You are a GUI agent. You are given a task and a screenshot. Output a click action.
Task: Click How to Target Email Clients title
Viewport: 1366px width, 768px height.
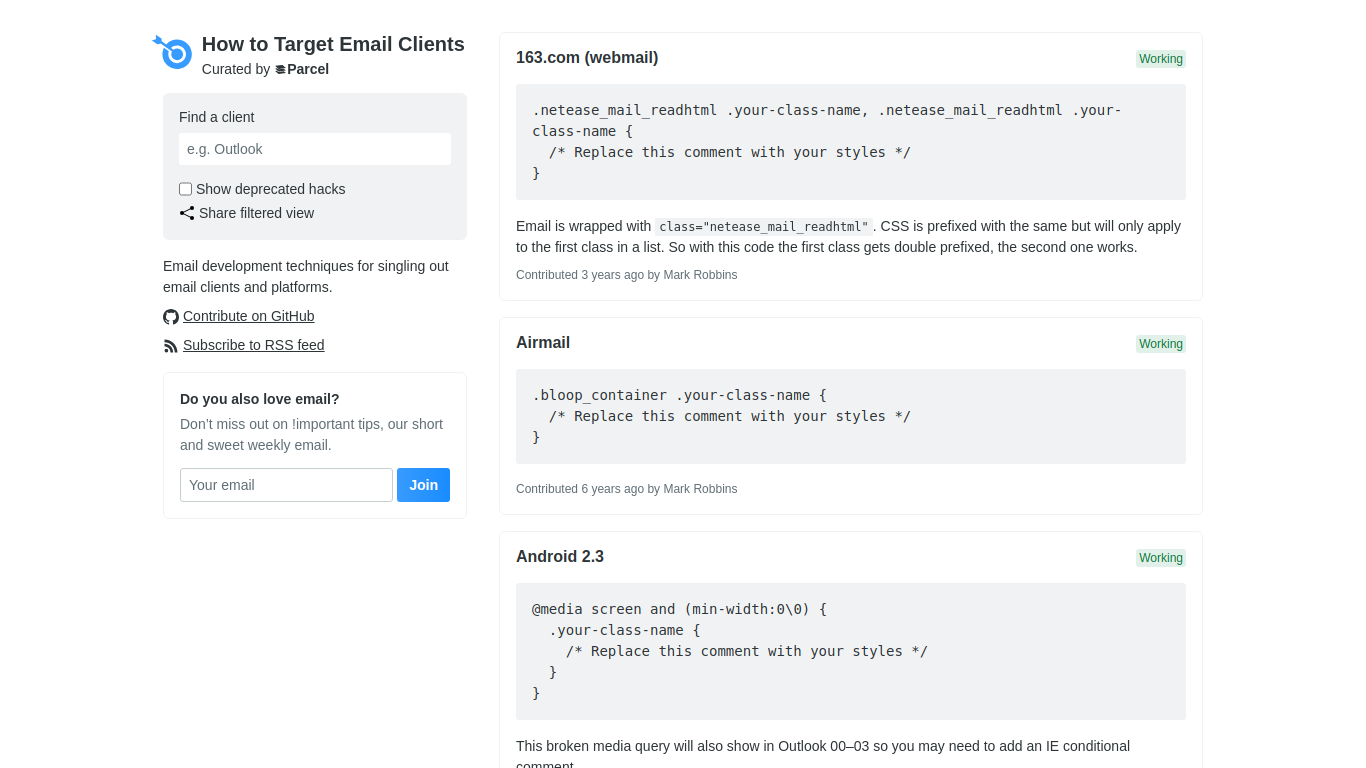(x=333, y=44)
